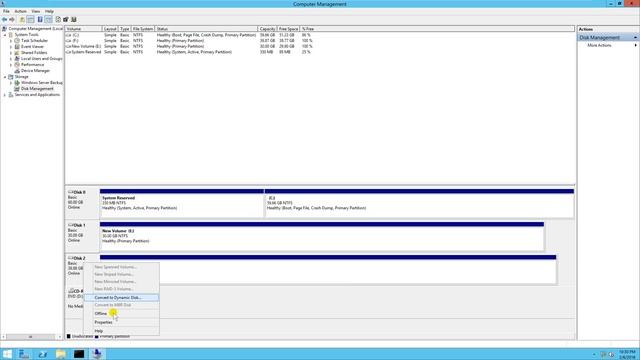Collapse the Storage node
Viewport: 640px width, 360px height.
5,77
